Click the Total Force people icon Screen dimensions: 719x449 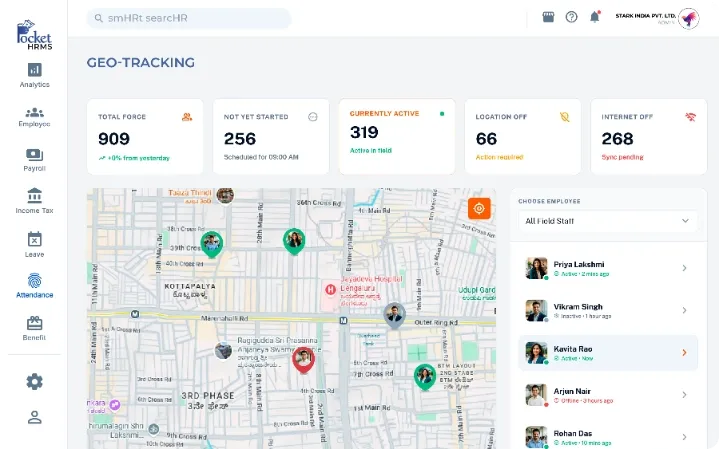point(187,117)
